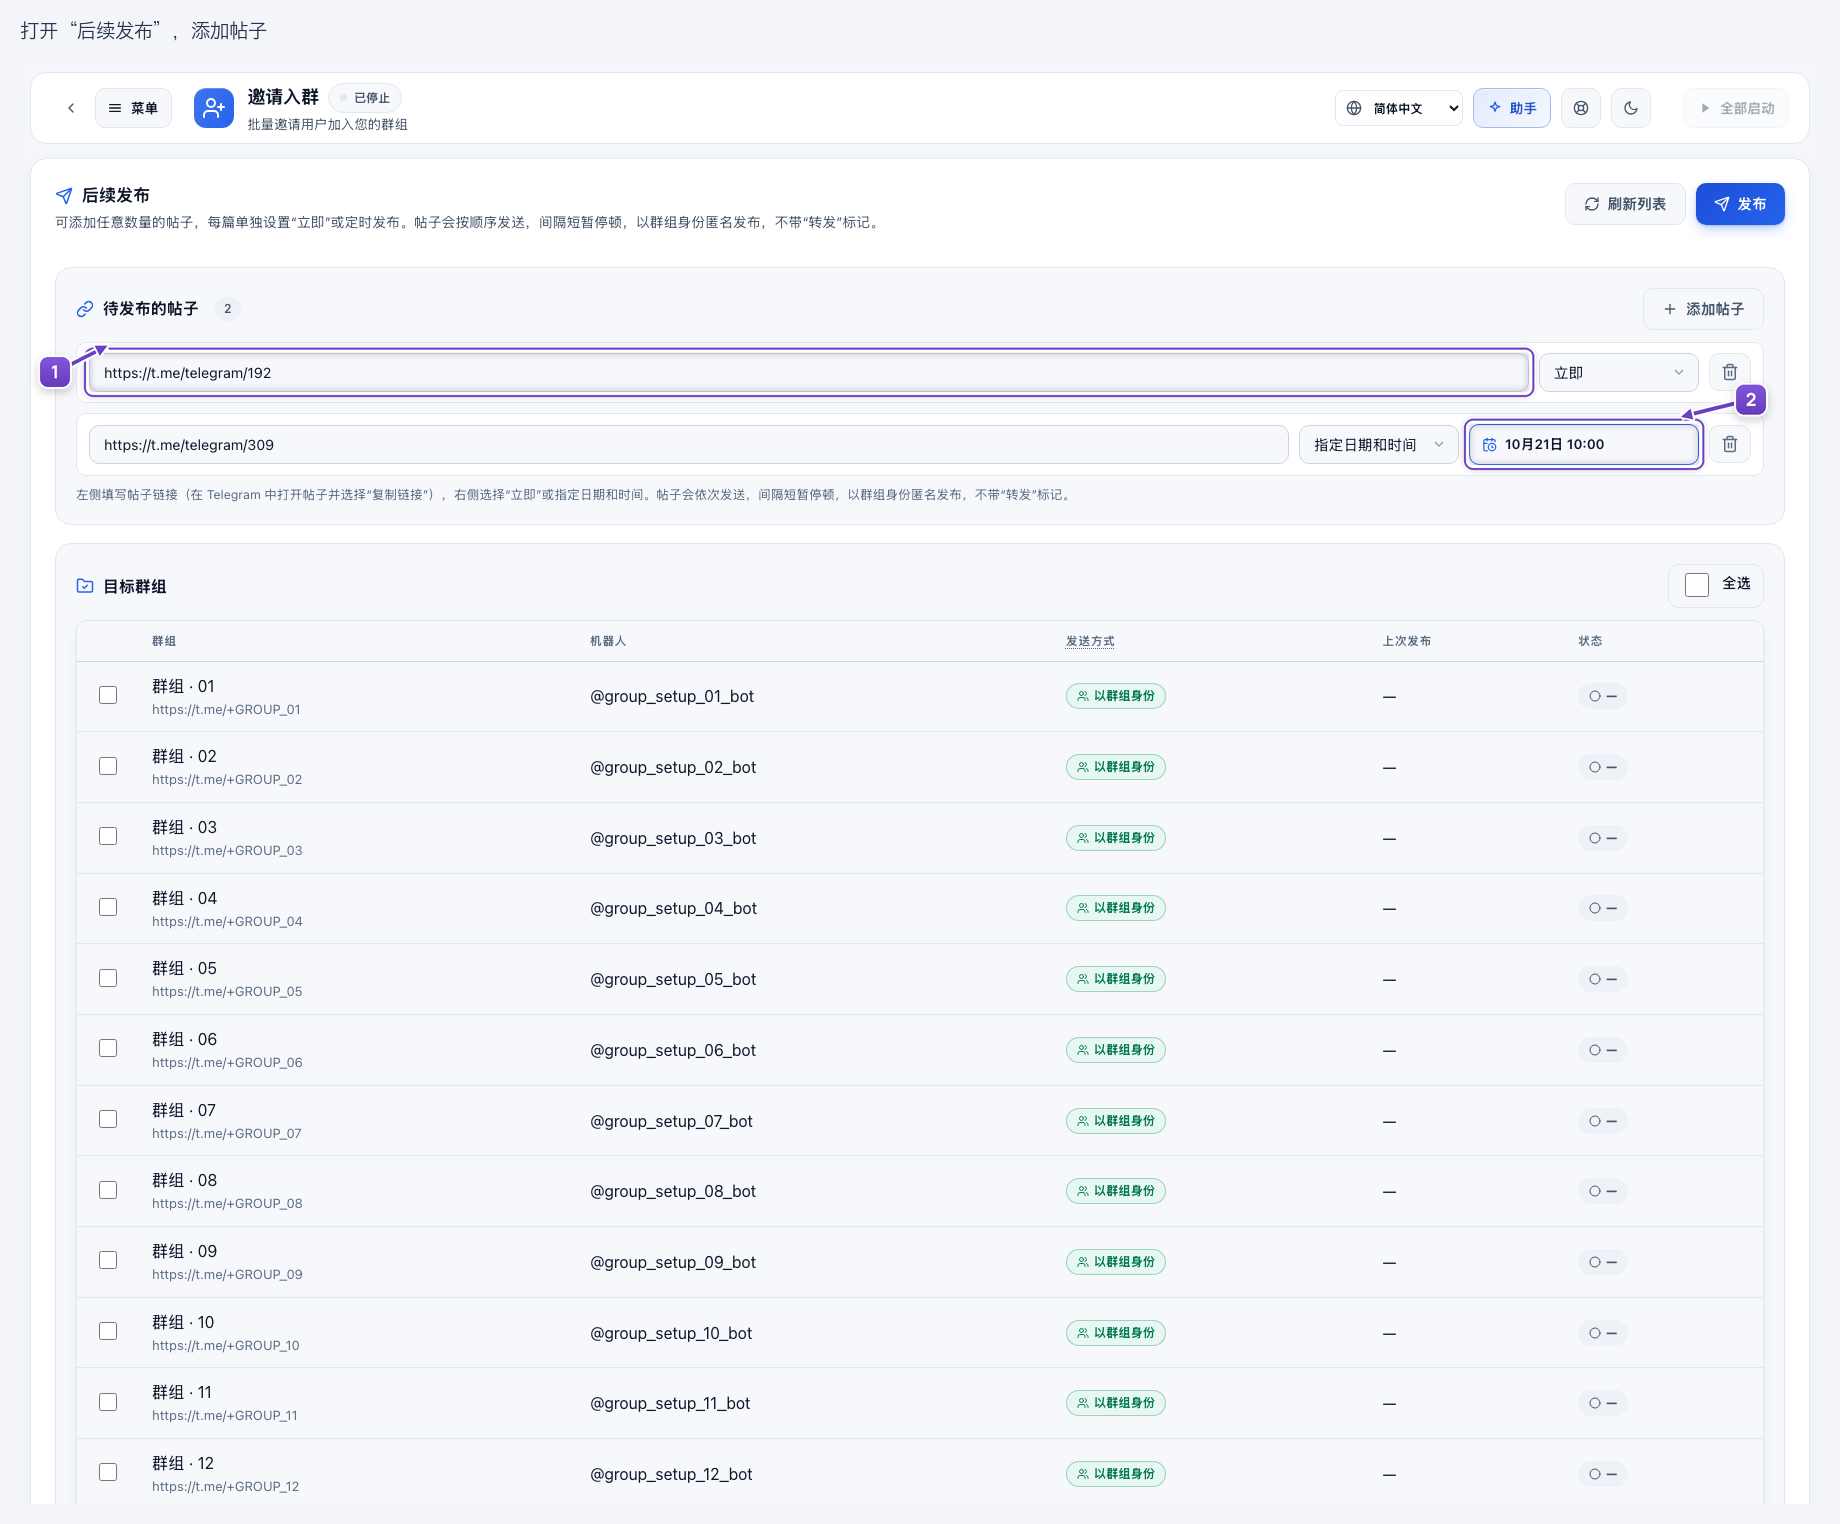Click the back arrow icon
This screenshot has height=1524, width=1840.
(x=71, y=108)
